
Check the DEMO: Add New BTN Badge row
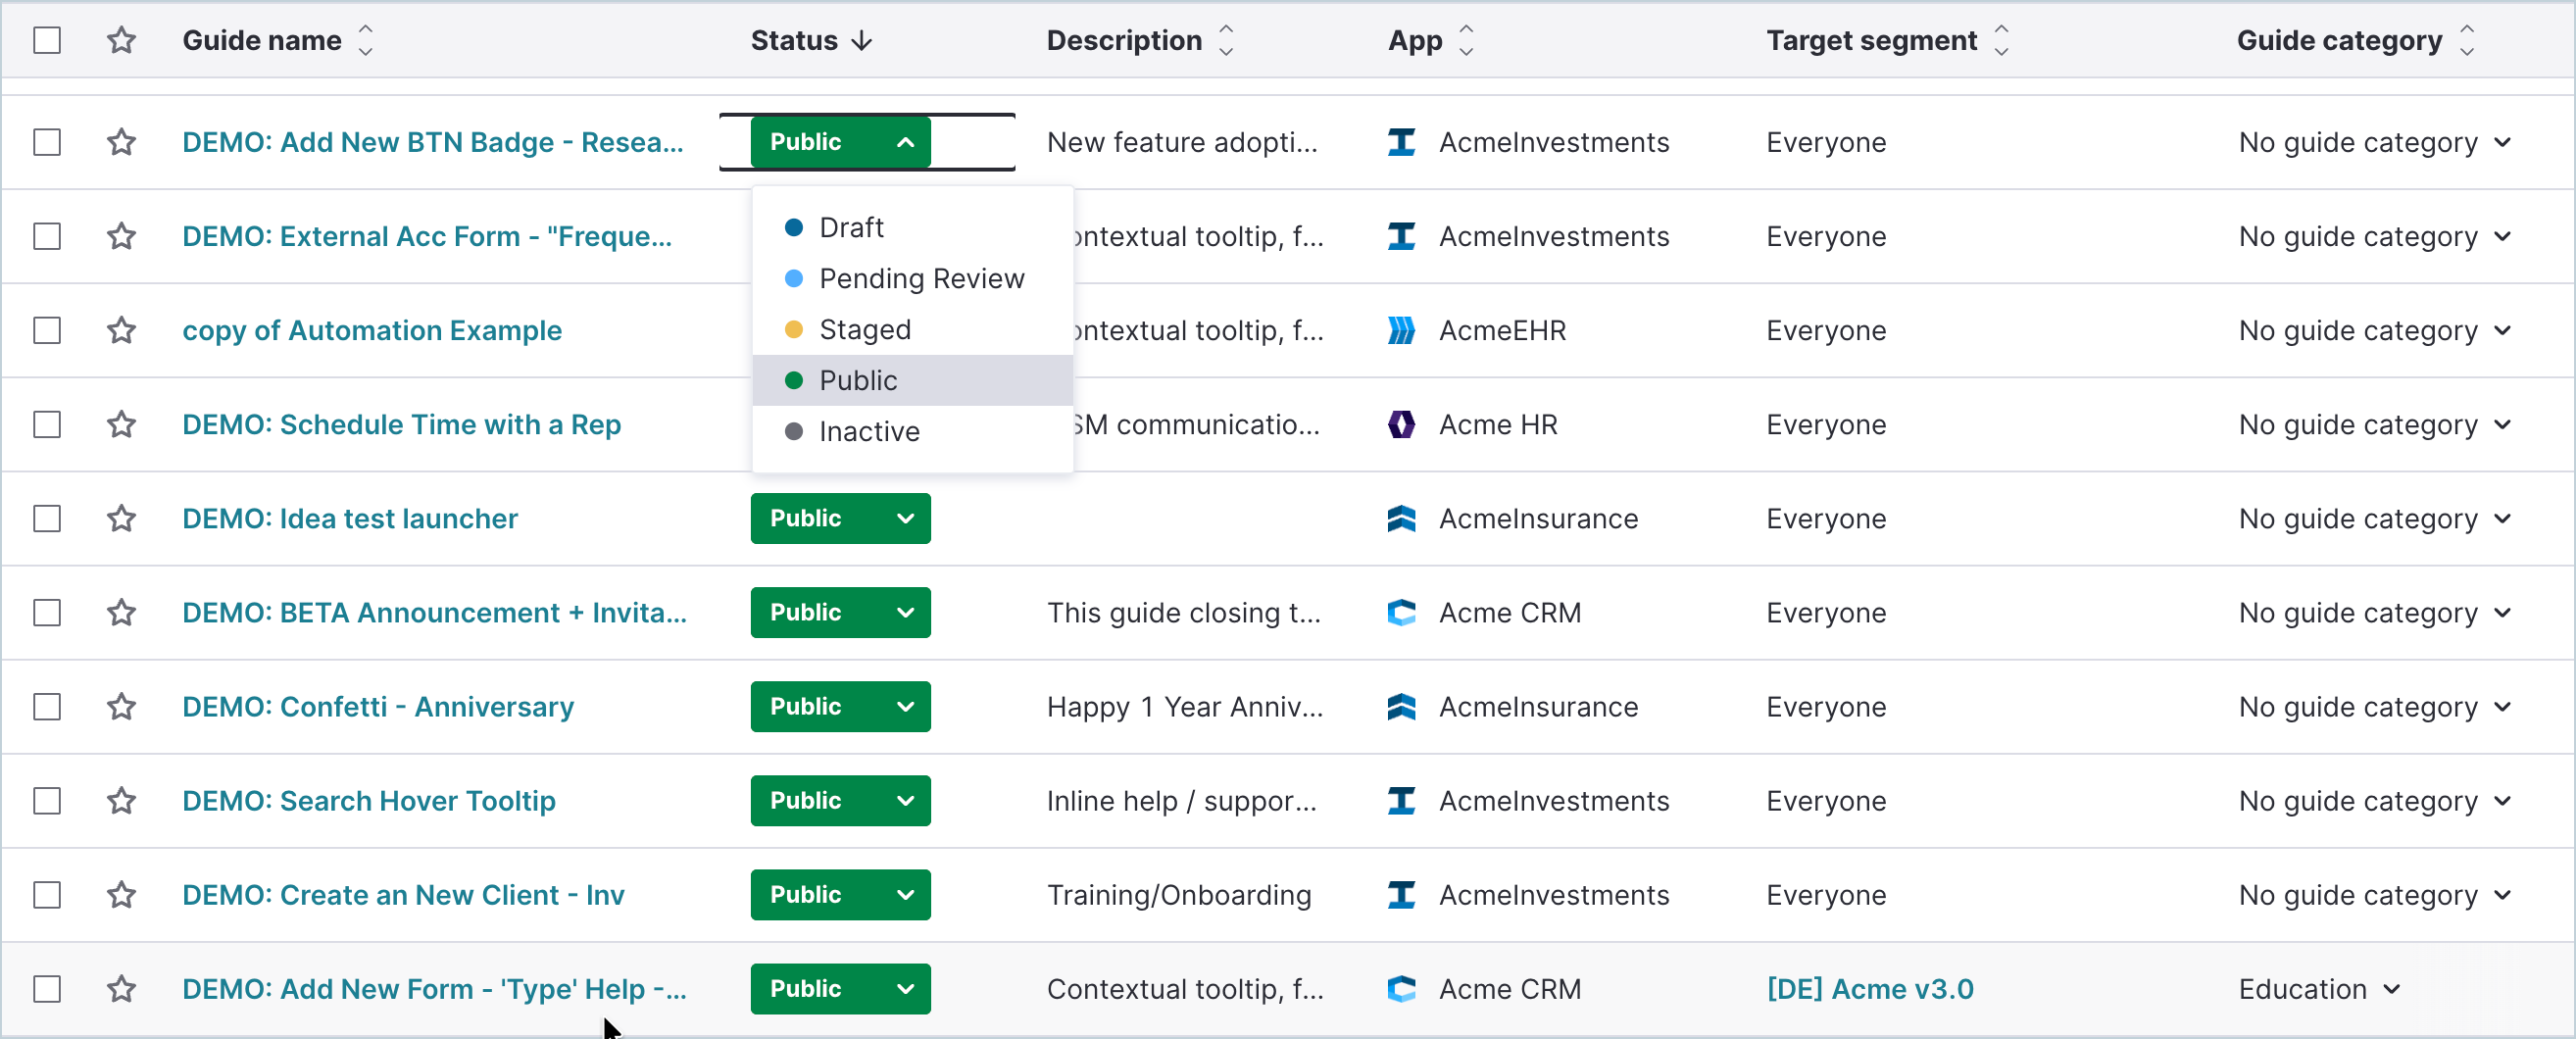pos(47,142)
